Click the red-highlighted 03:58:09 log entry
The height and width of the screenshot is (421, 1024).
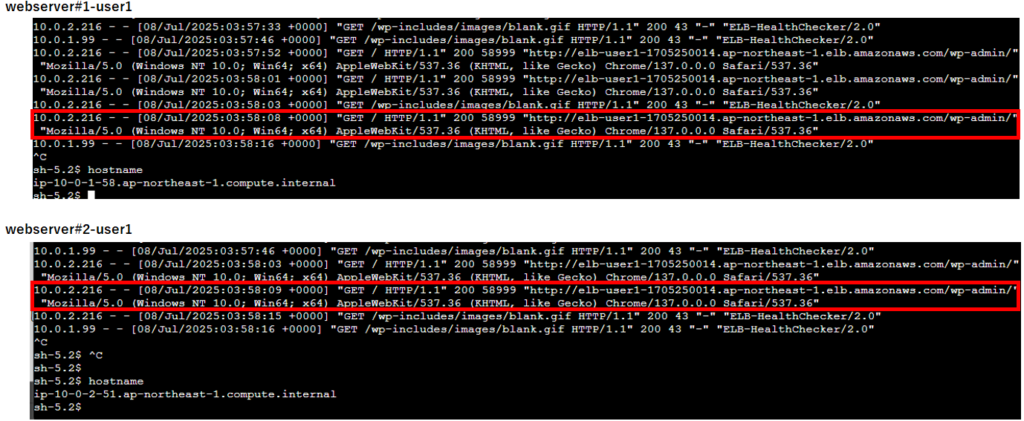point(525,296)
